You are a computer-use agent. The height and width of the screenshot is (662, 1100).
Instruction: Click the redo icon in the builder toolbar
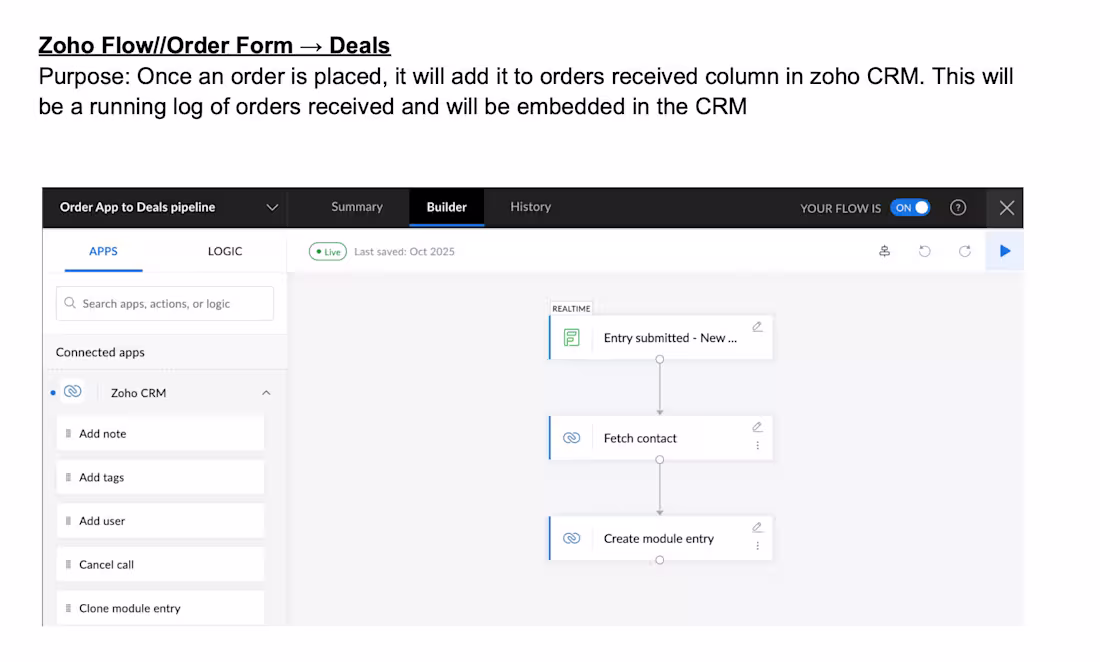click(964, 251)
